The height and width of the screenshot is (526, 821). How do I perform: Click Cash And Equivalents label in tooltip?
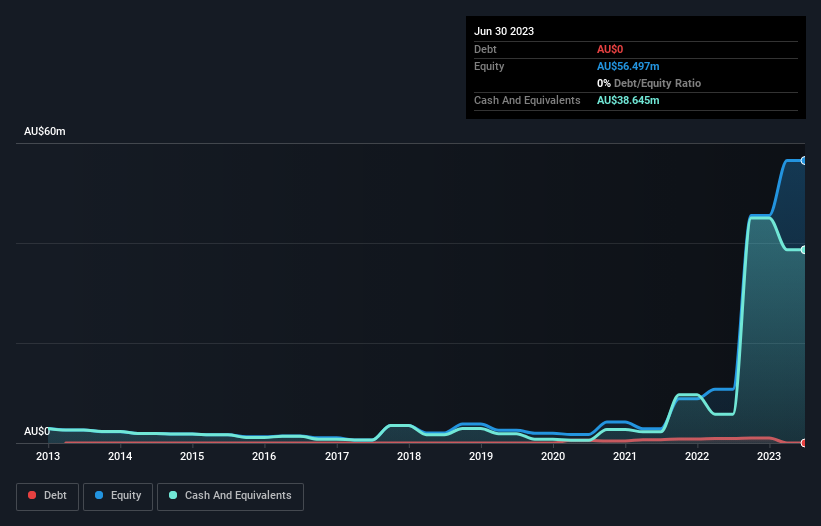pos(527,100)
